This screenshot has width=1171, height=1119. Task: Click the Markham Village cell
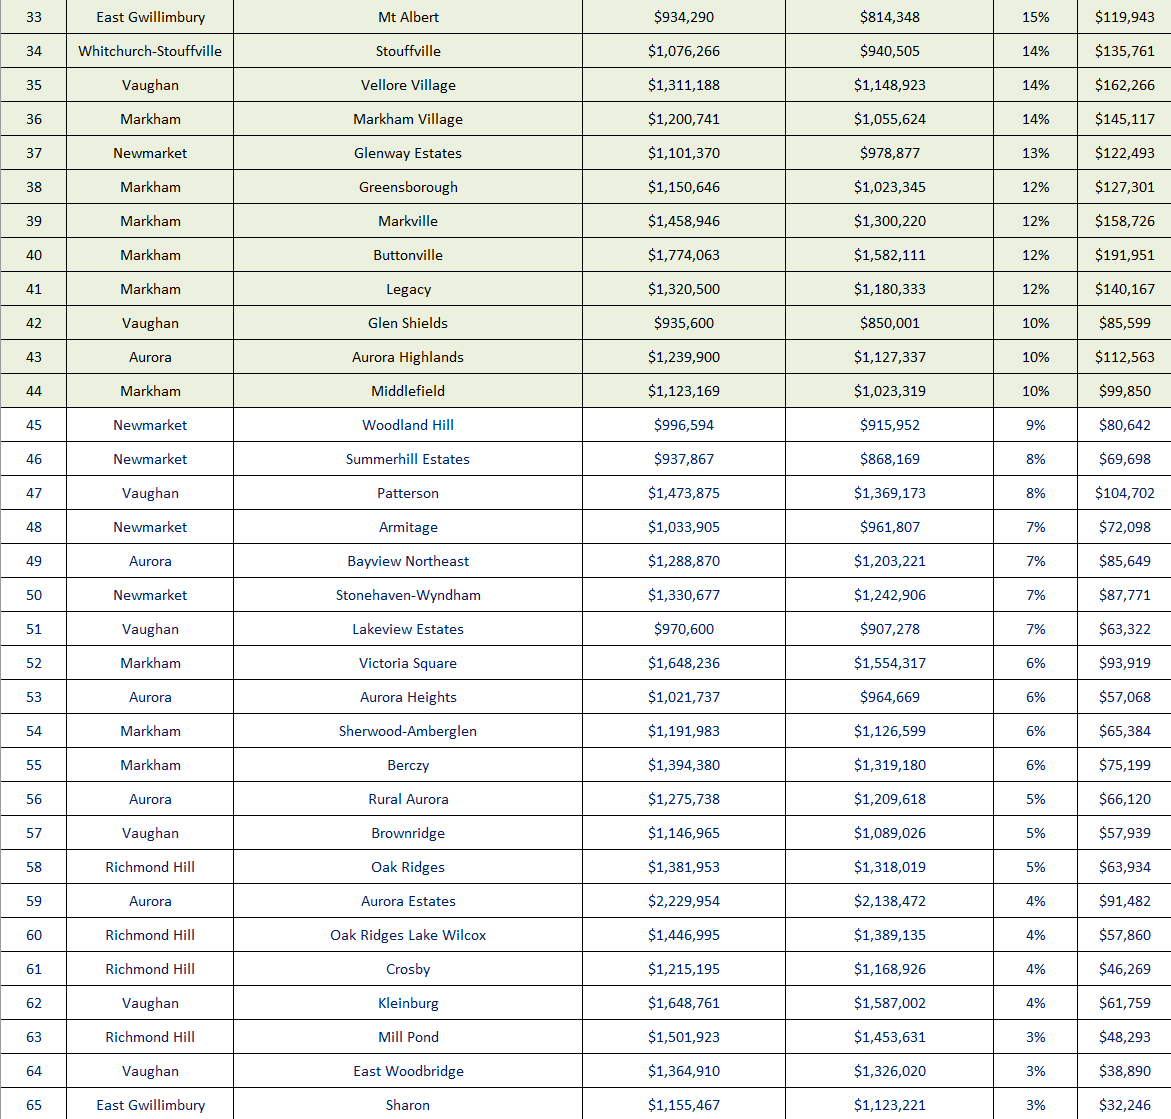(408, 119)
